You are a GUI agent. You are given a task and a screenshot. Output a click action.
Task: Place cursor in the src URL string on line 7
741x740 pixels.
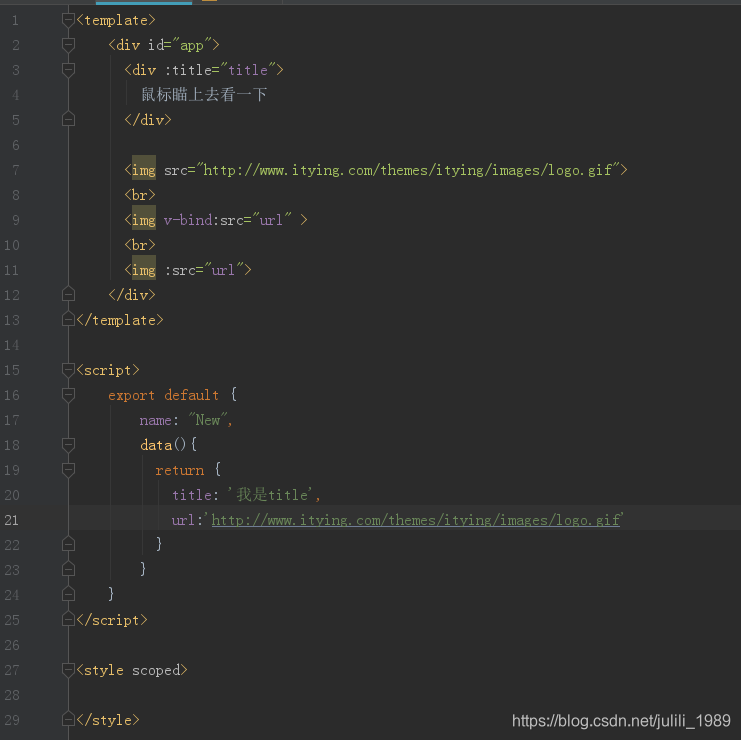click(x=407, y=170)
